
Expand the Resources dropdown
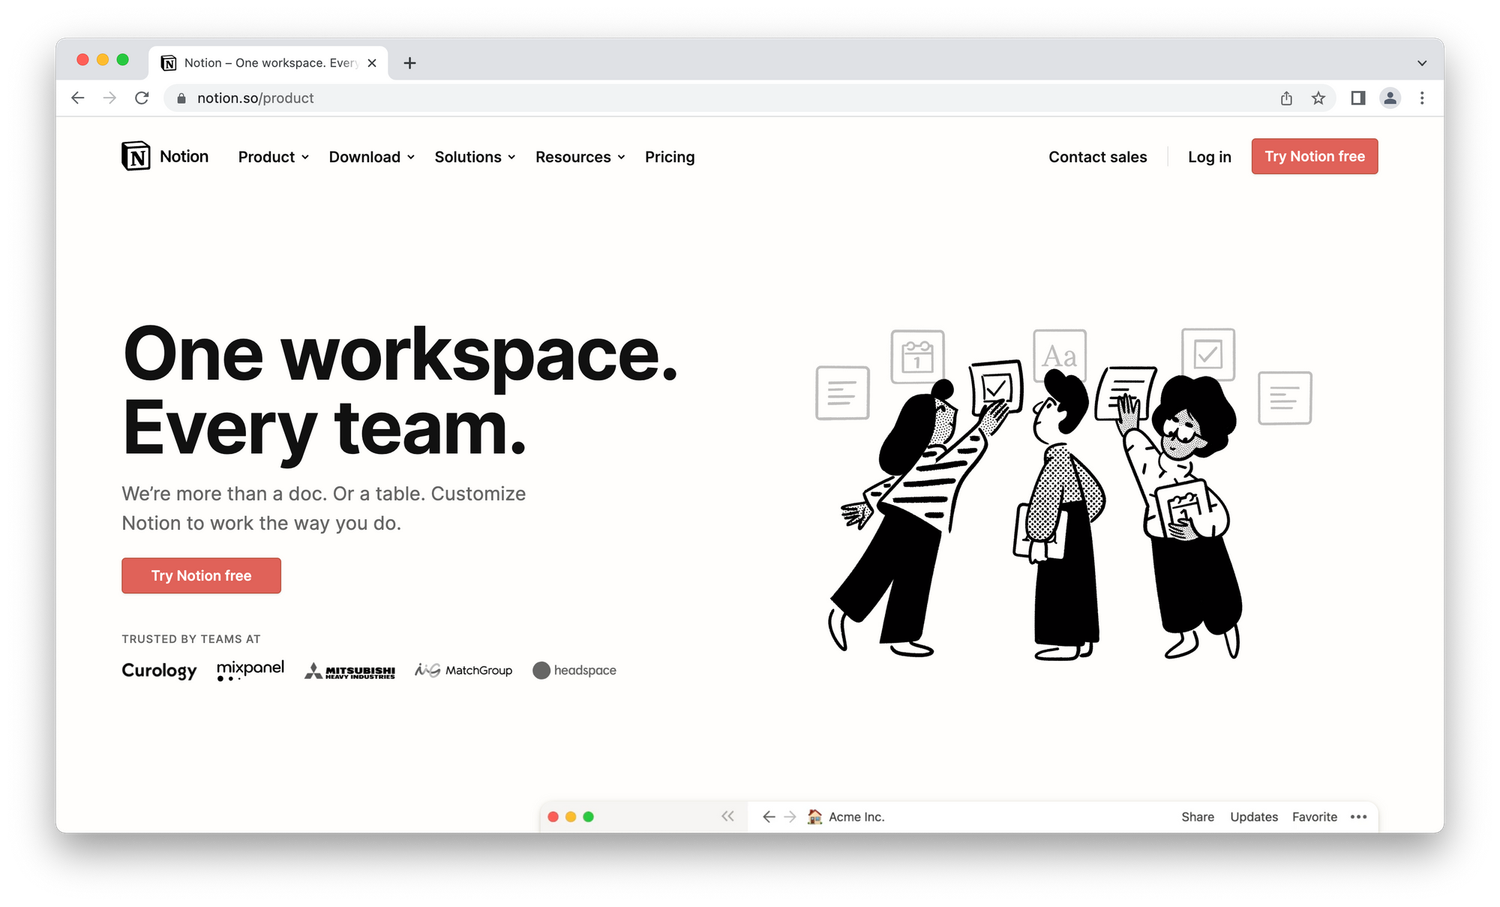(580, 157)
